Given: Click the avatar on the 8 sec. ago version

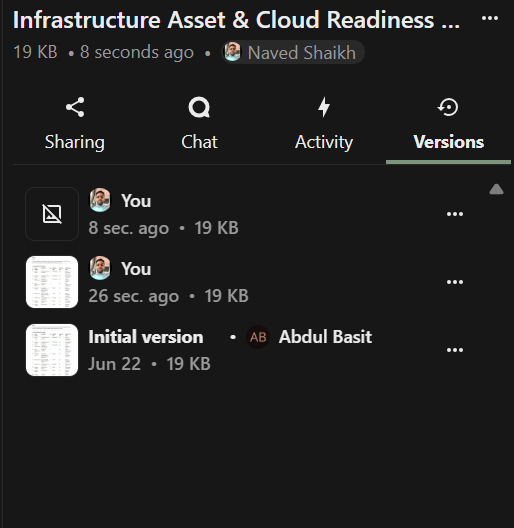Looking at the screenshot, I should coord(100,200).
